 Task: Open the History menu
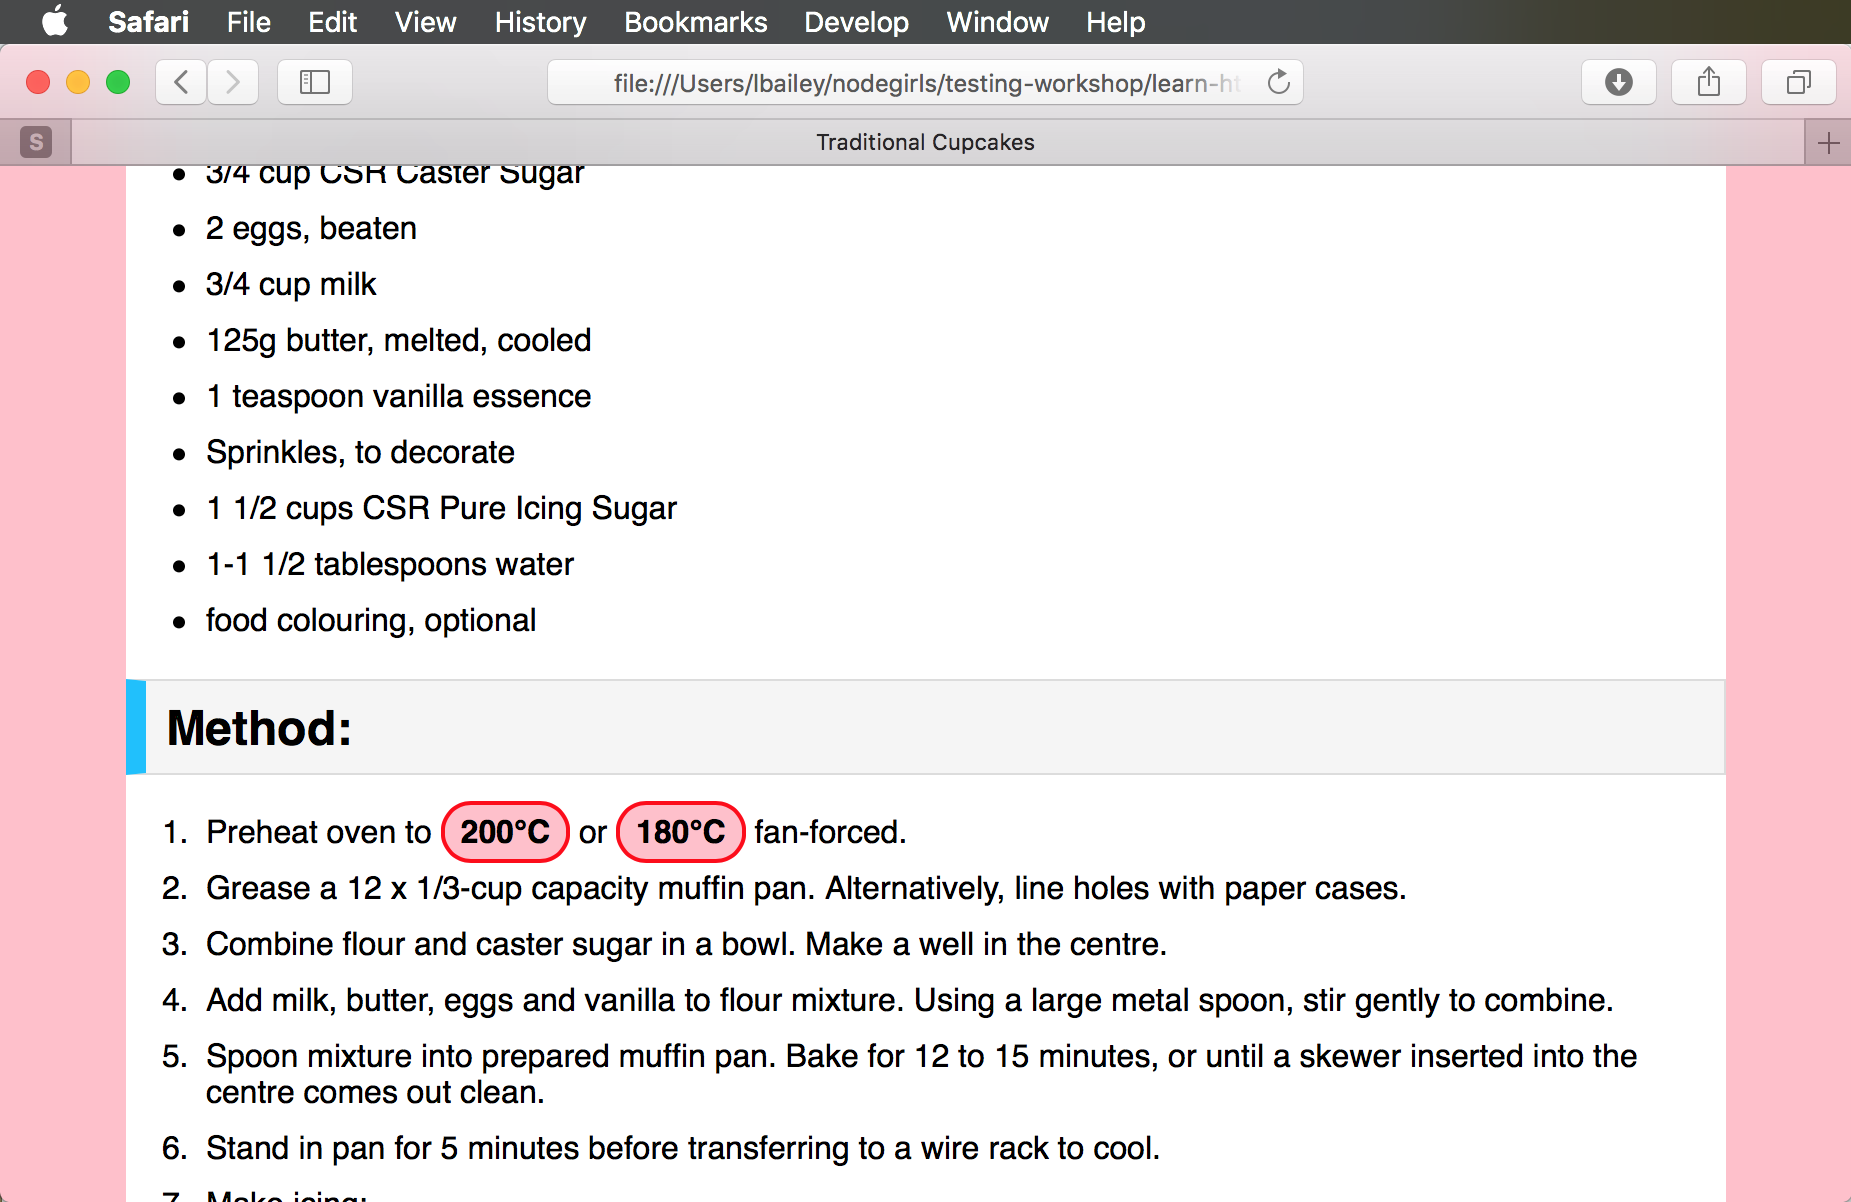(540, 21)
